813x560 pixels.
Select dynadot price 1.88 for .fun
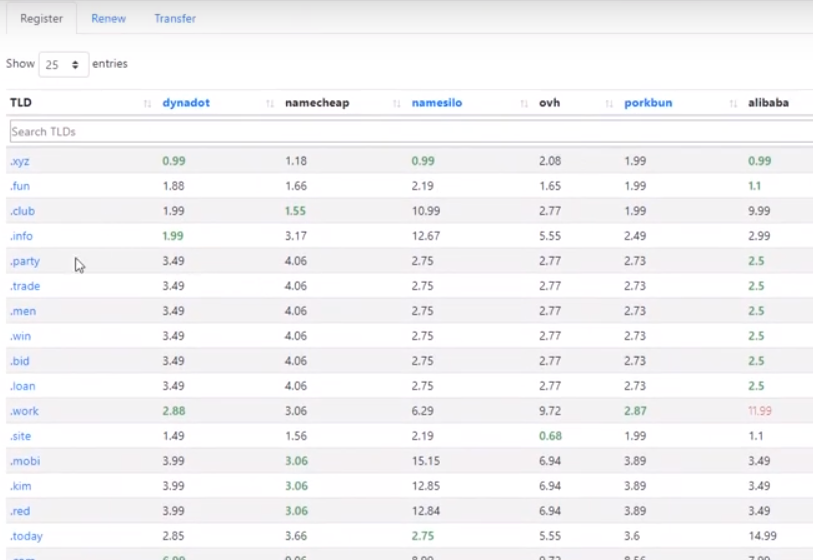[x=173, y=186]
